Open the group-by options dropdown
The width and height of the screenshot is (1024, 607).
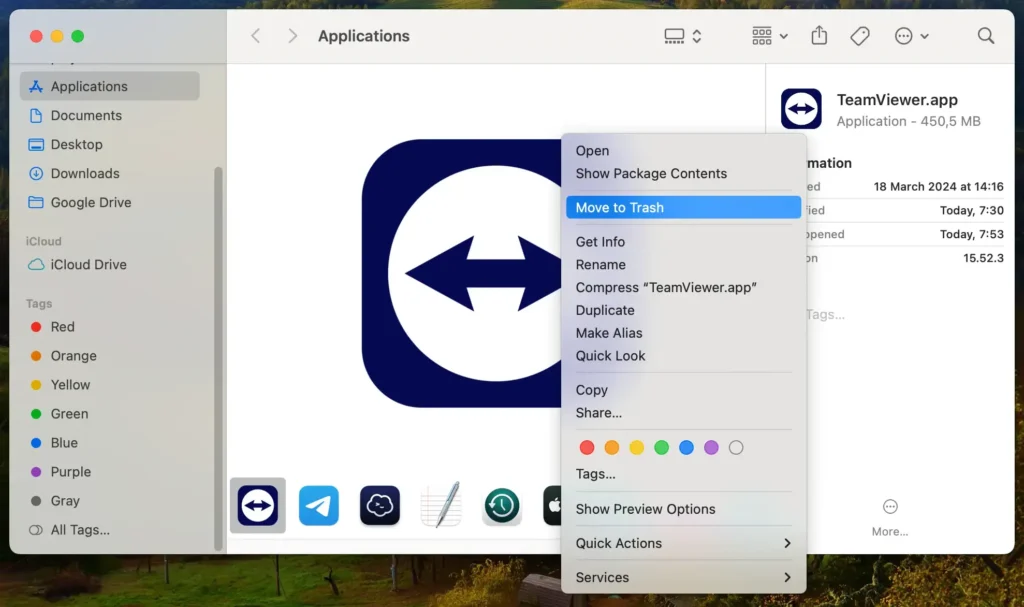point(769,36)
